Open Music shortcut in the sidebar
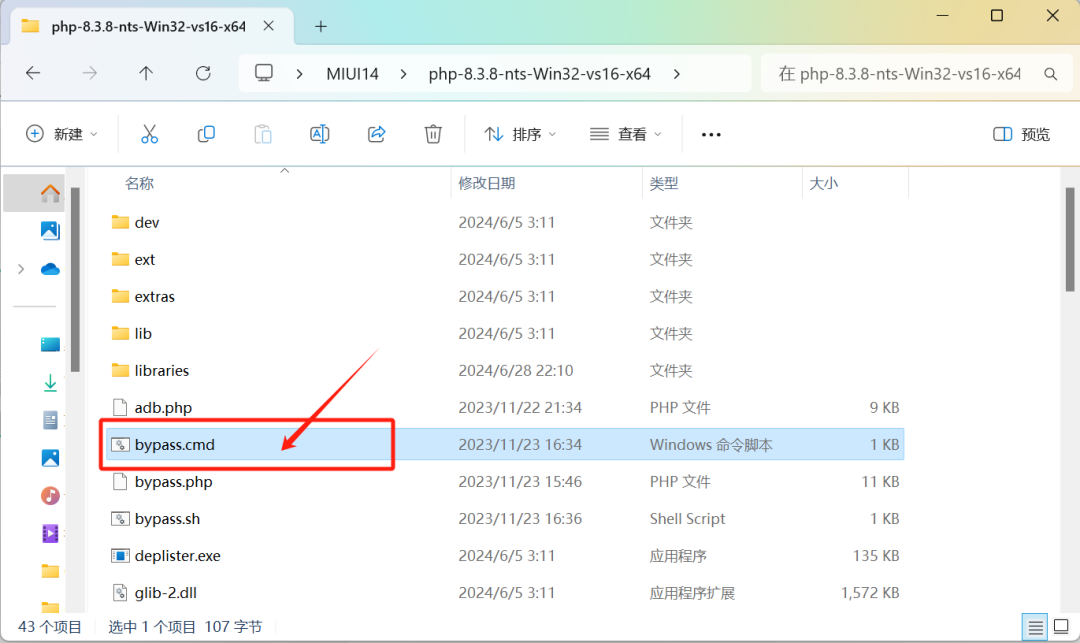This screenshot has height=643, width=1080. point(50,496)
